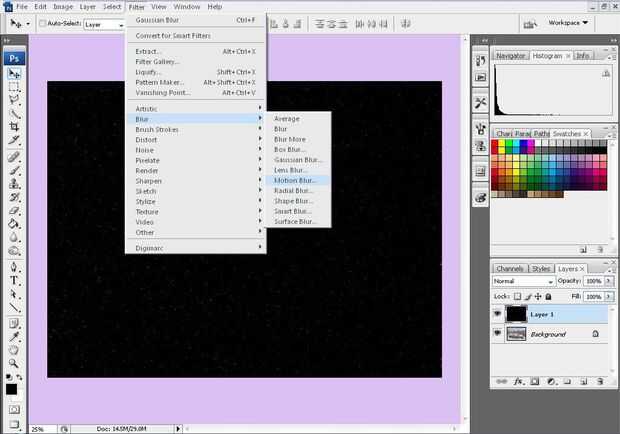Viewport: 620px width, 434px height.
Task: Click the zoom percentage field
Action: (42, 429)
